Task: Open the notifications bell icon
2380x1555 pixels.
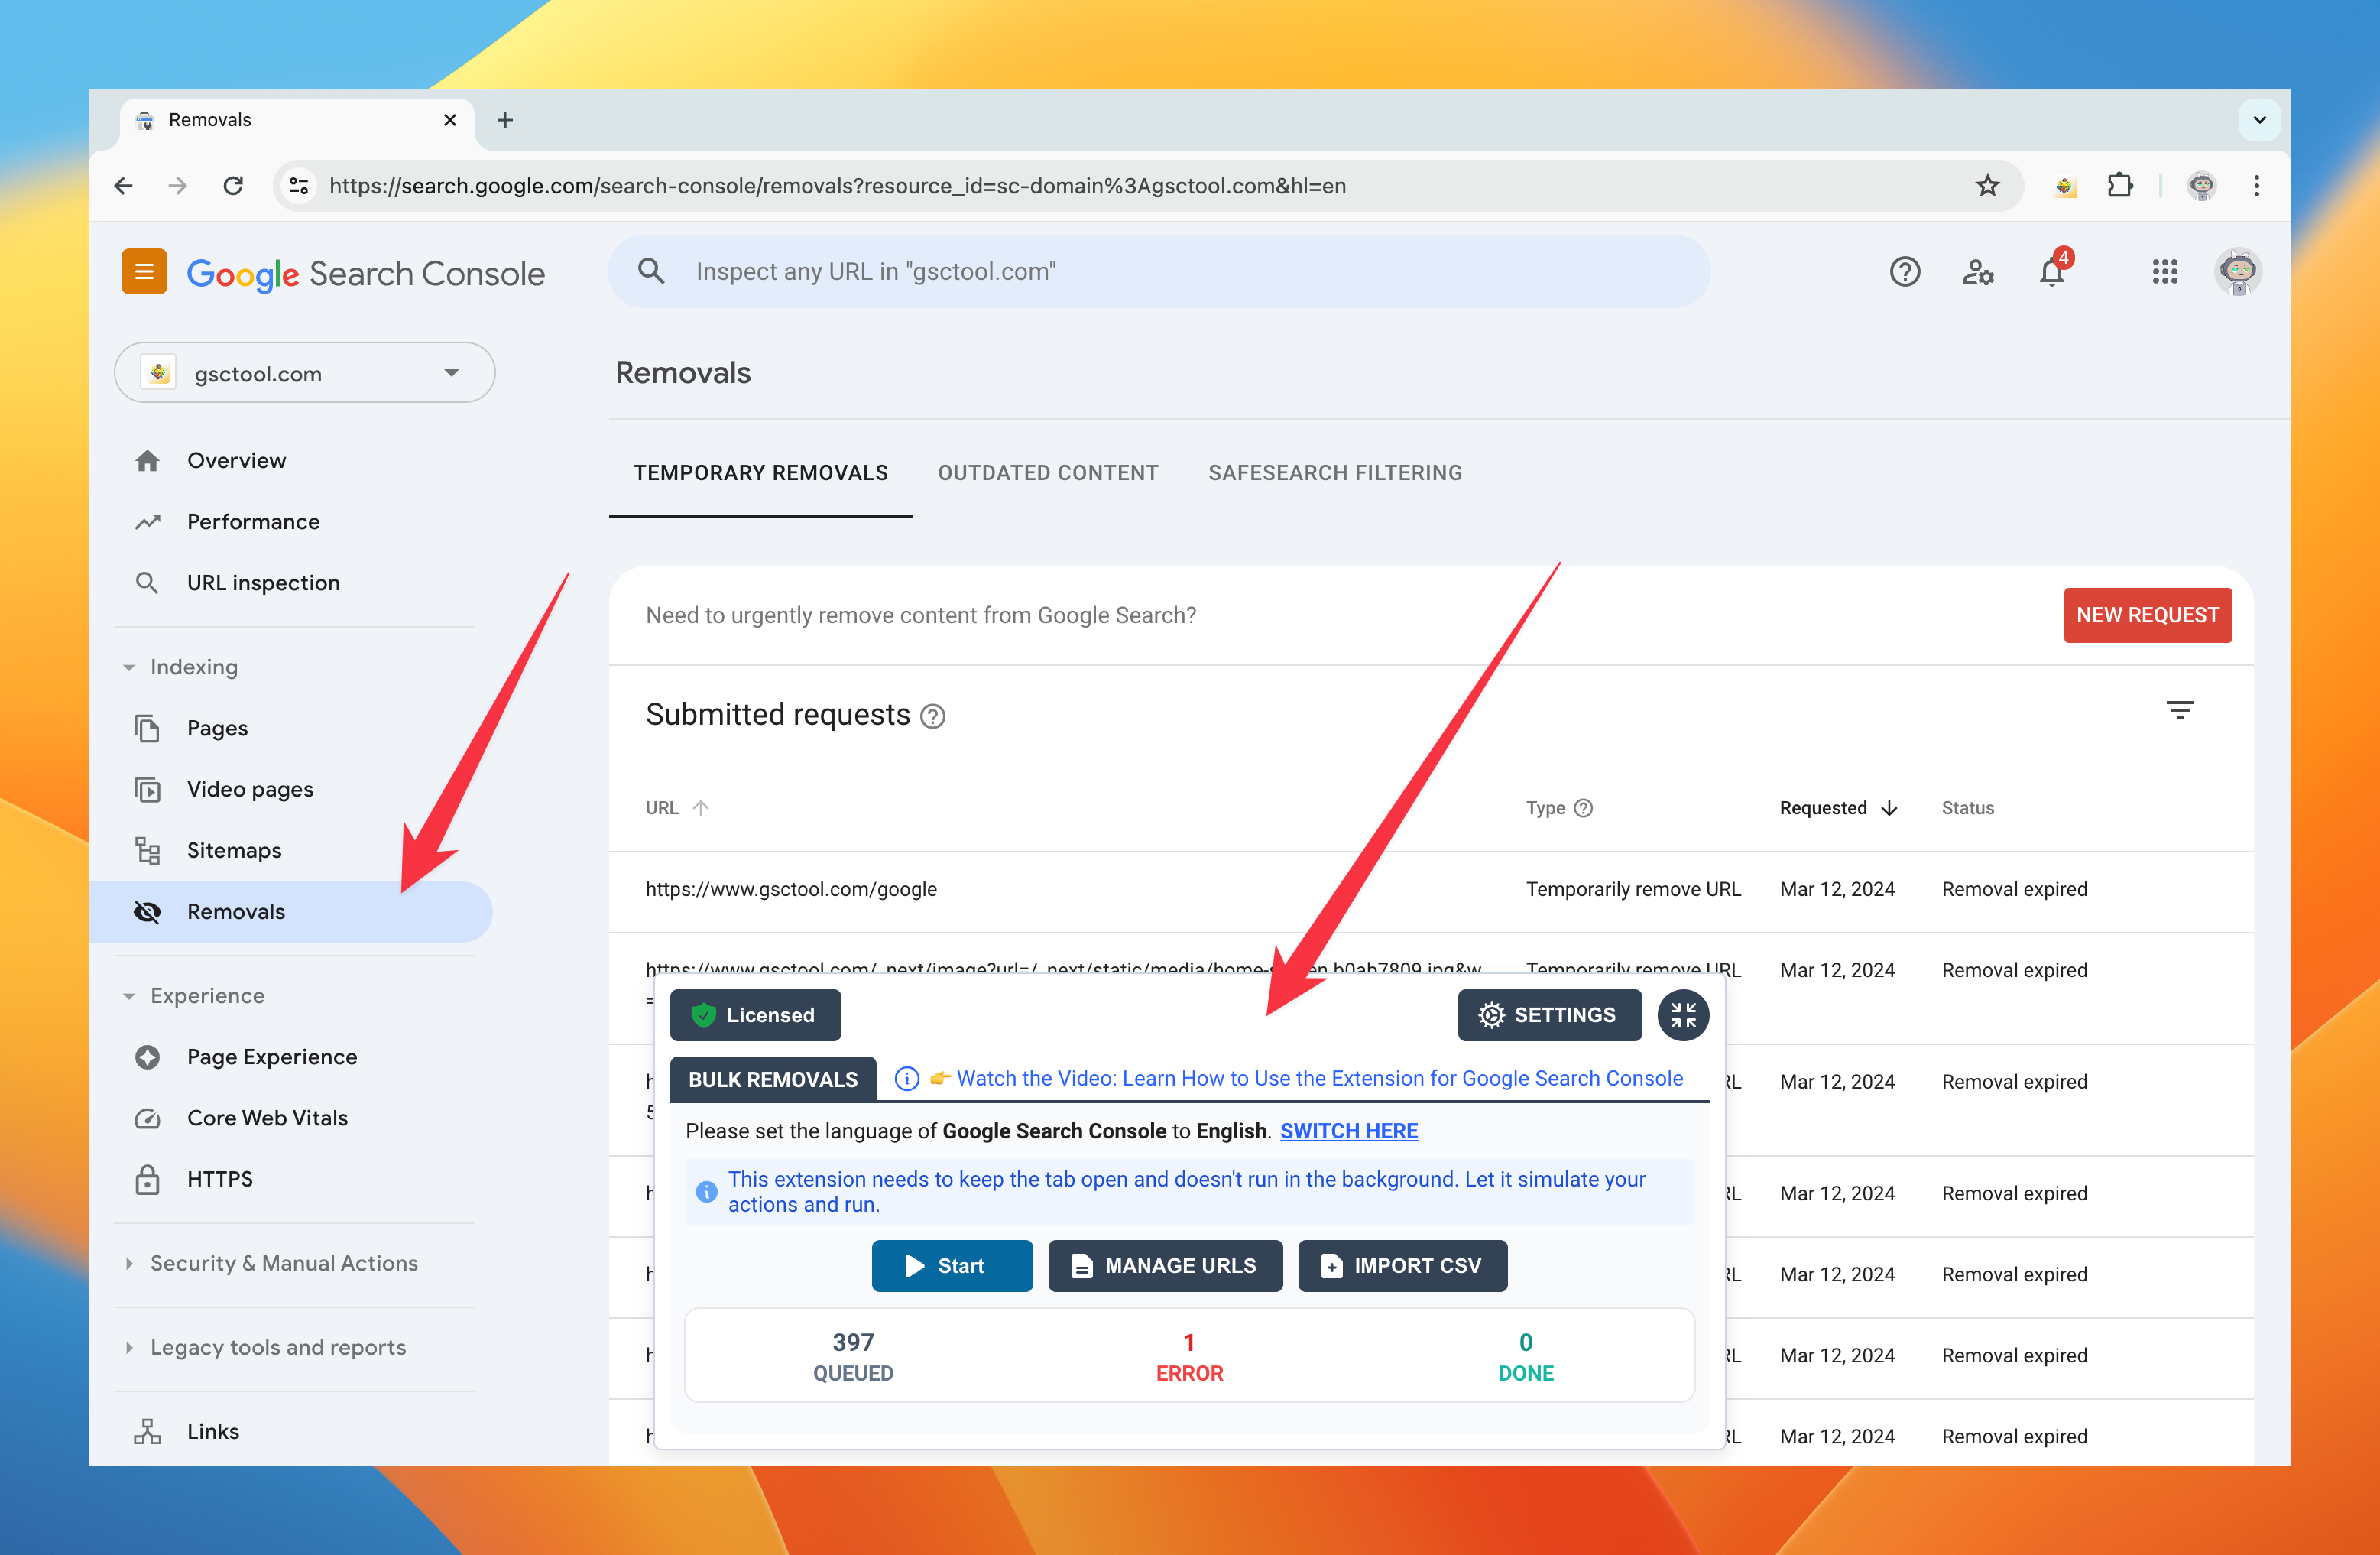Action: [x=2051, y=272]
